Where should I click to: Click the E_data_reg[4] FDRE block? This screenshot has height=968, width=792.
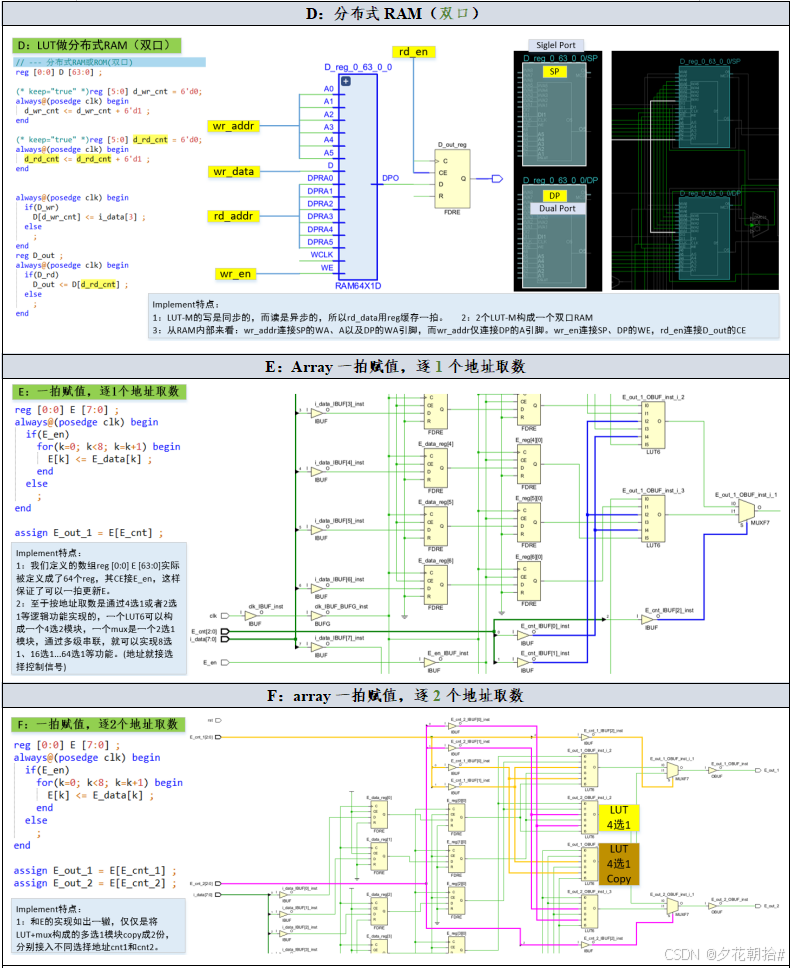[436, 468]
